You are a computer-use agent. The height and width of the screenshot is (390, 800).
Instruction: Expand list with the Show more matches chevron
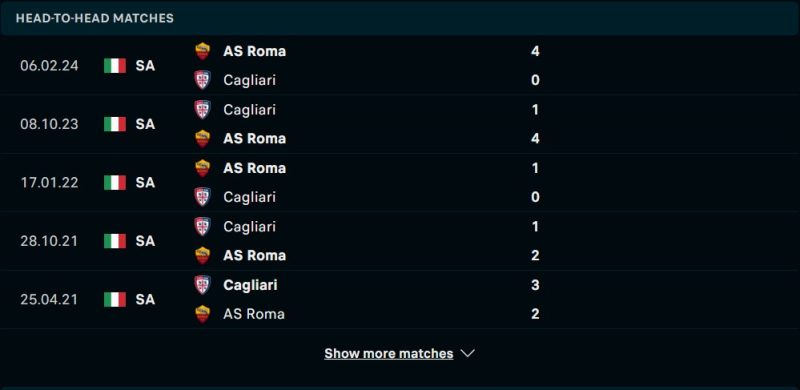pyautogui.click(x=467, y=353)
